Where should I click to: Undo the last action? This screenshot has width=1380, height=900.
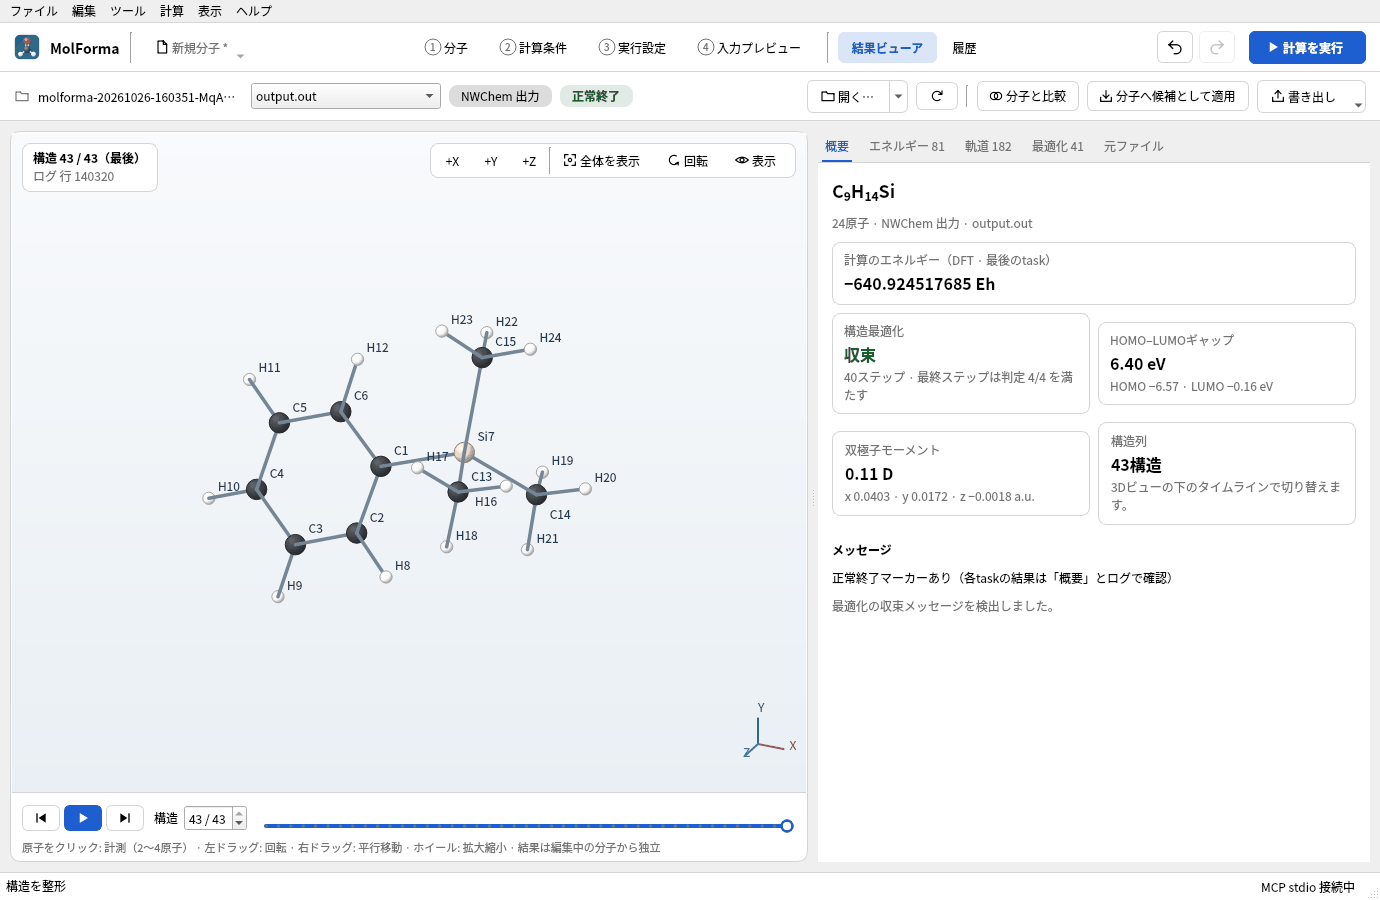1175,47
